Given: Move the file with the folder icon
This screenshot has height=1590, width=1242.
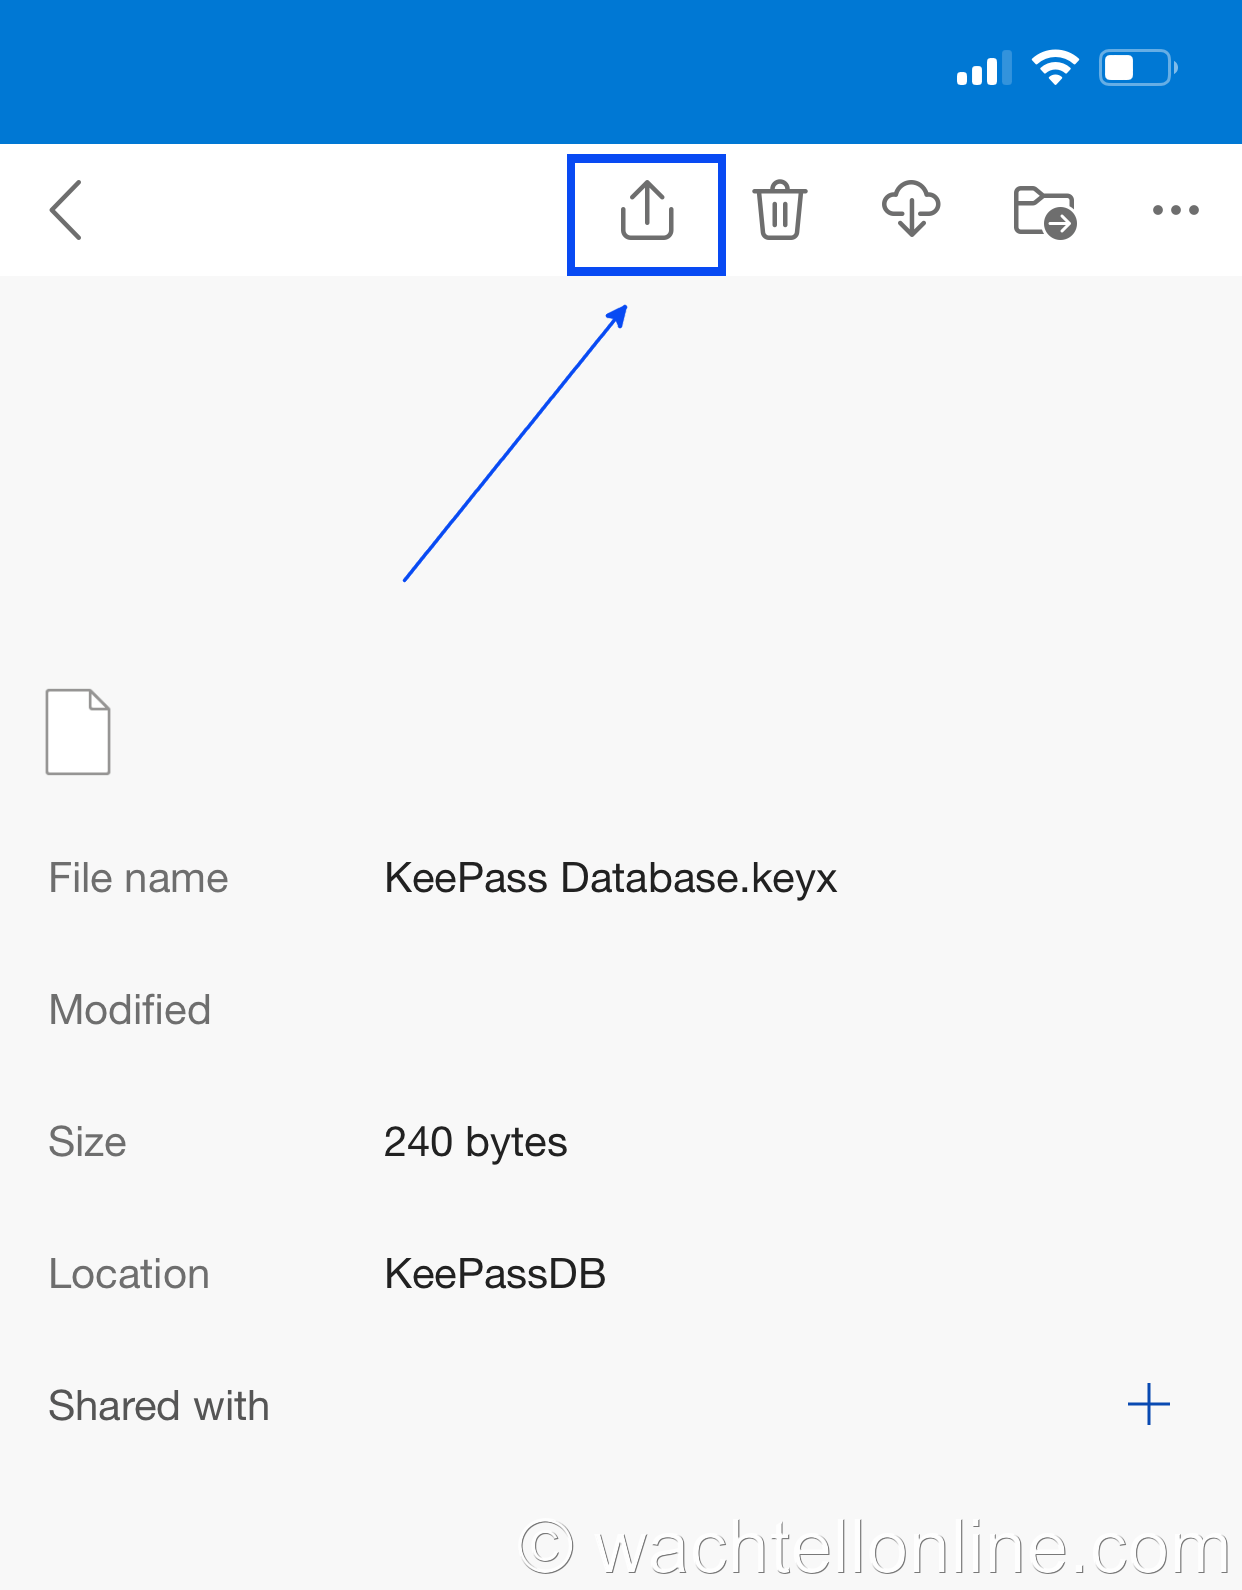Looking at the screenshot, I should point(1043,209).
